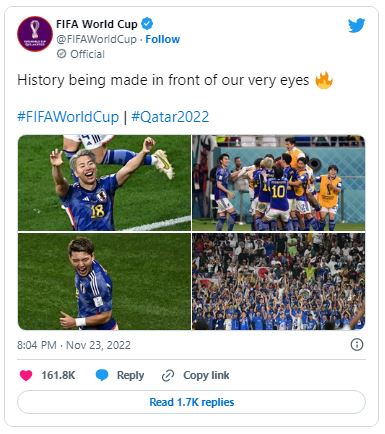Click the Official checkmark icon
Viewport: 385px width, 434px height.
click(x=61, y=54)
